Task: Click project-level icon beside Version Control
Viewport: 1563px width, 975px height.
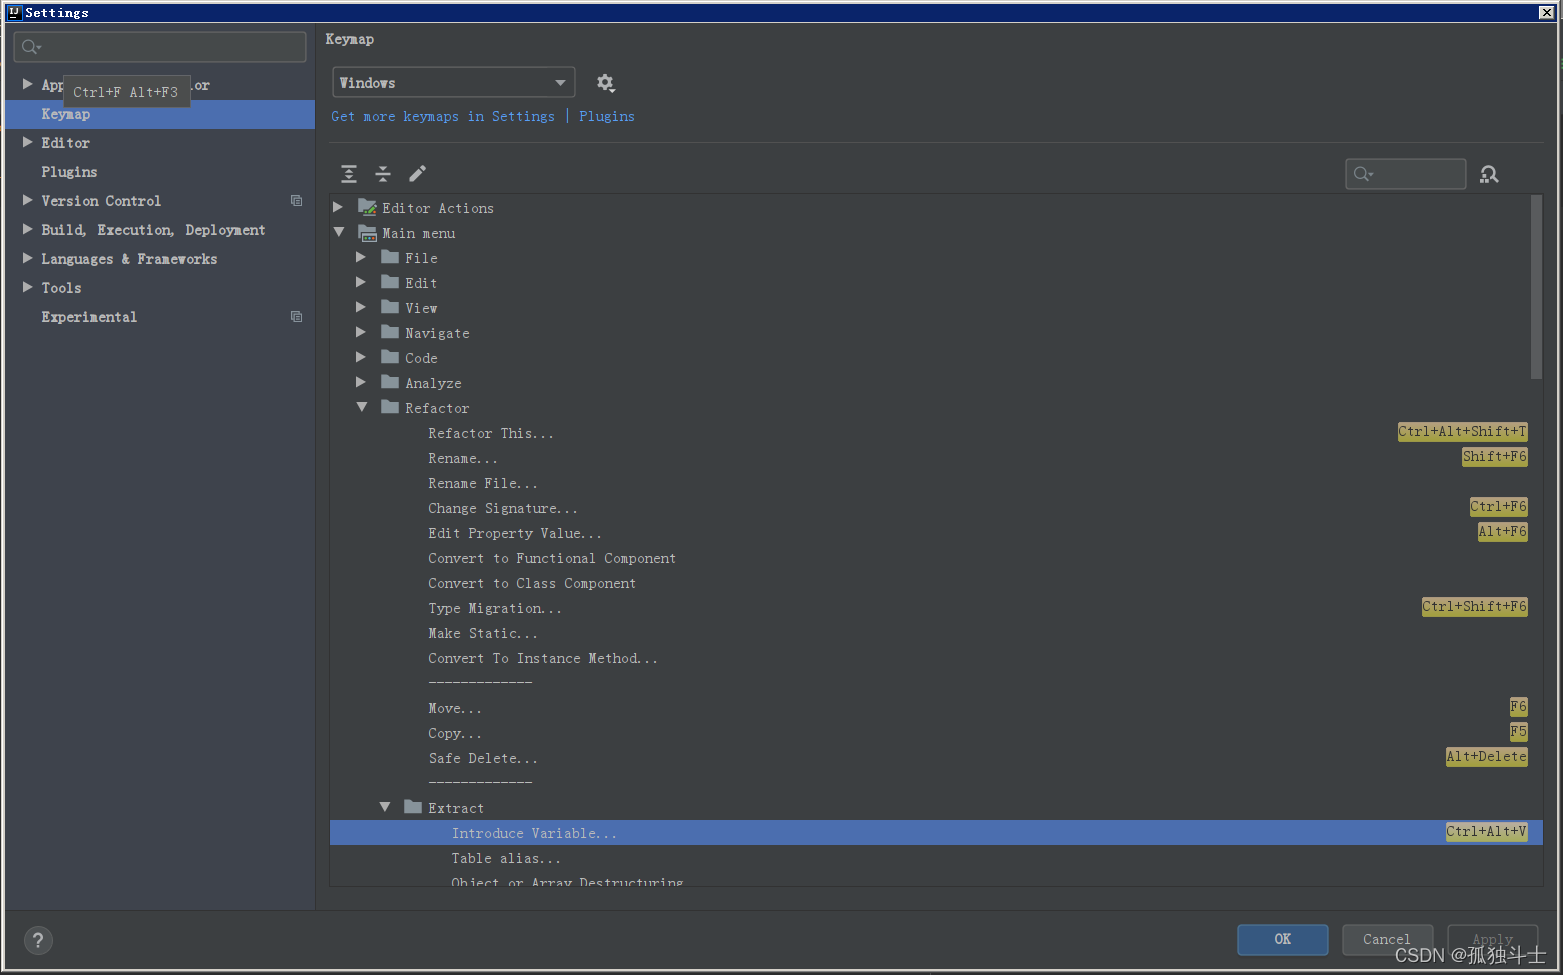Action: pyautogui.click(x=296, y=201)
